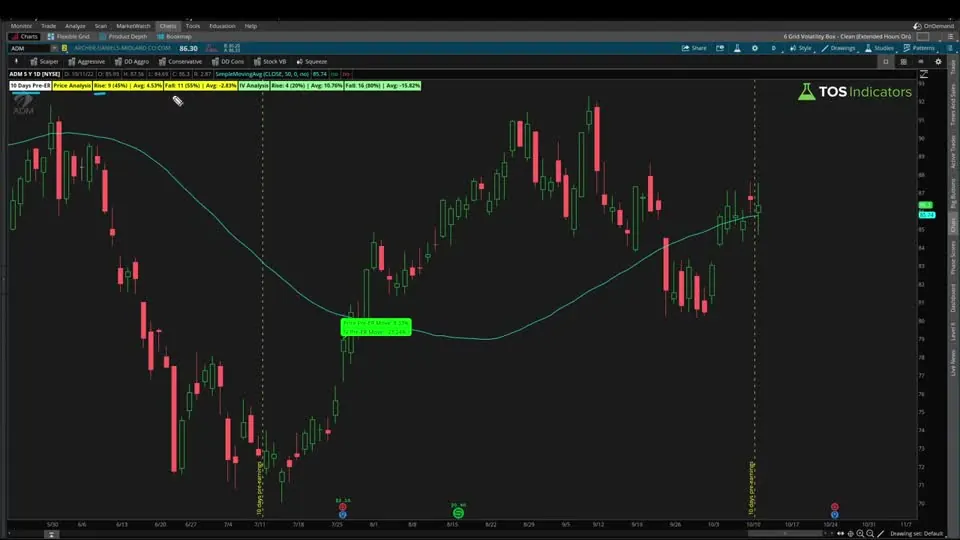Open the Style dropdown
The width and height of the screenshot is (960, 540).
tap(801, 48)
